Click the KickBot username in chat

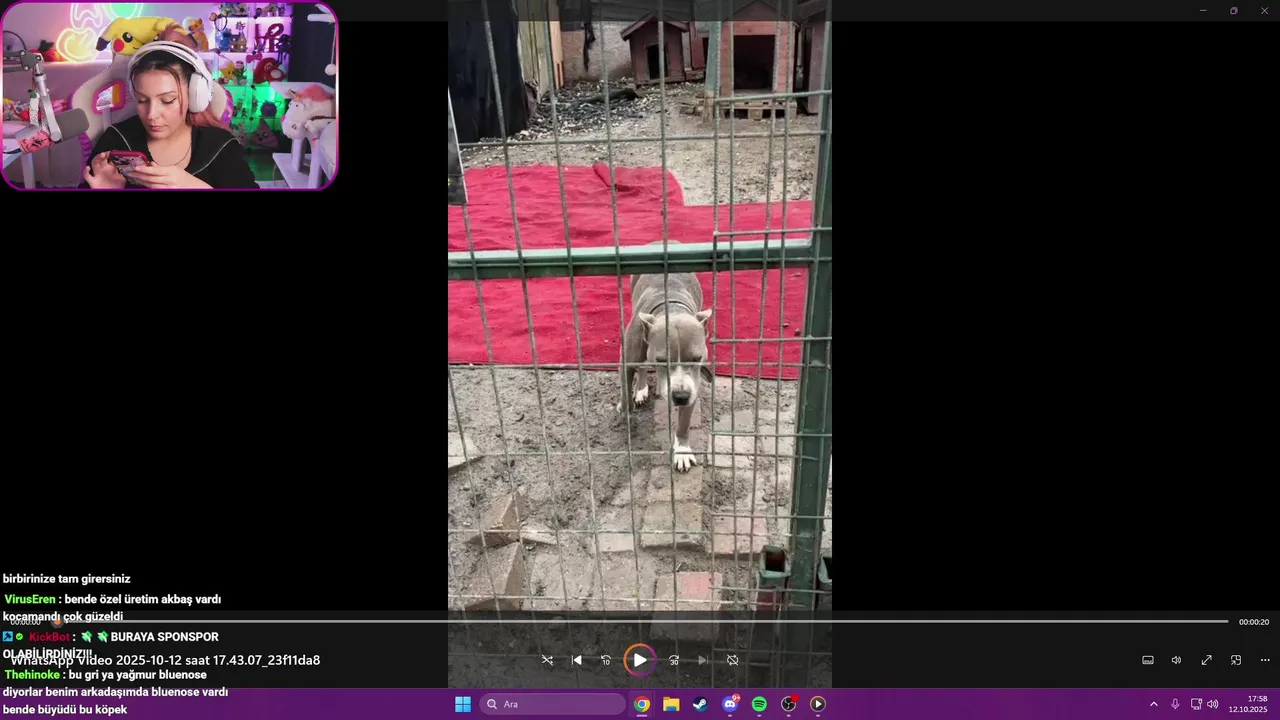49,637
